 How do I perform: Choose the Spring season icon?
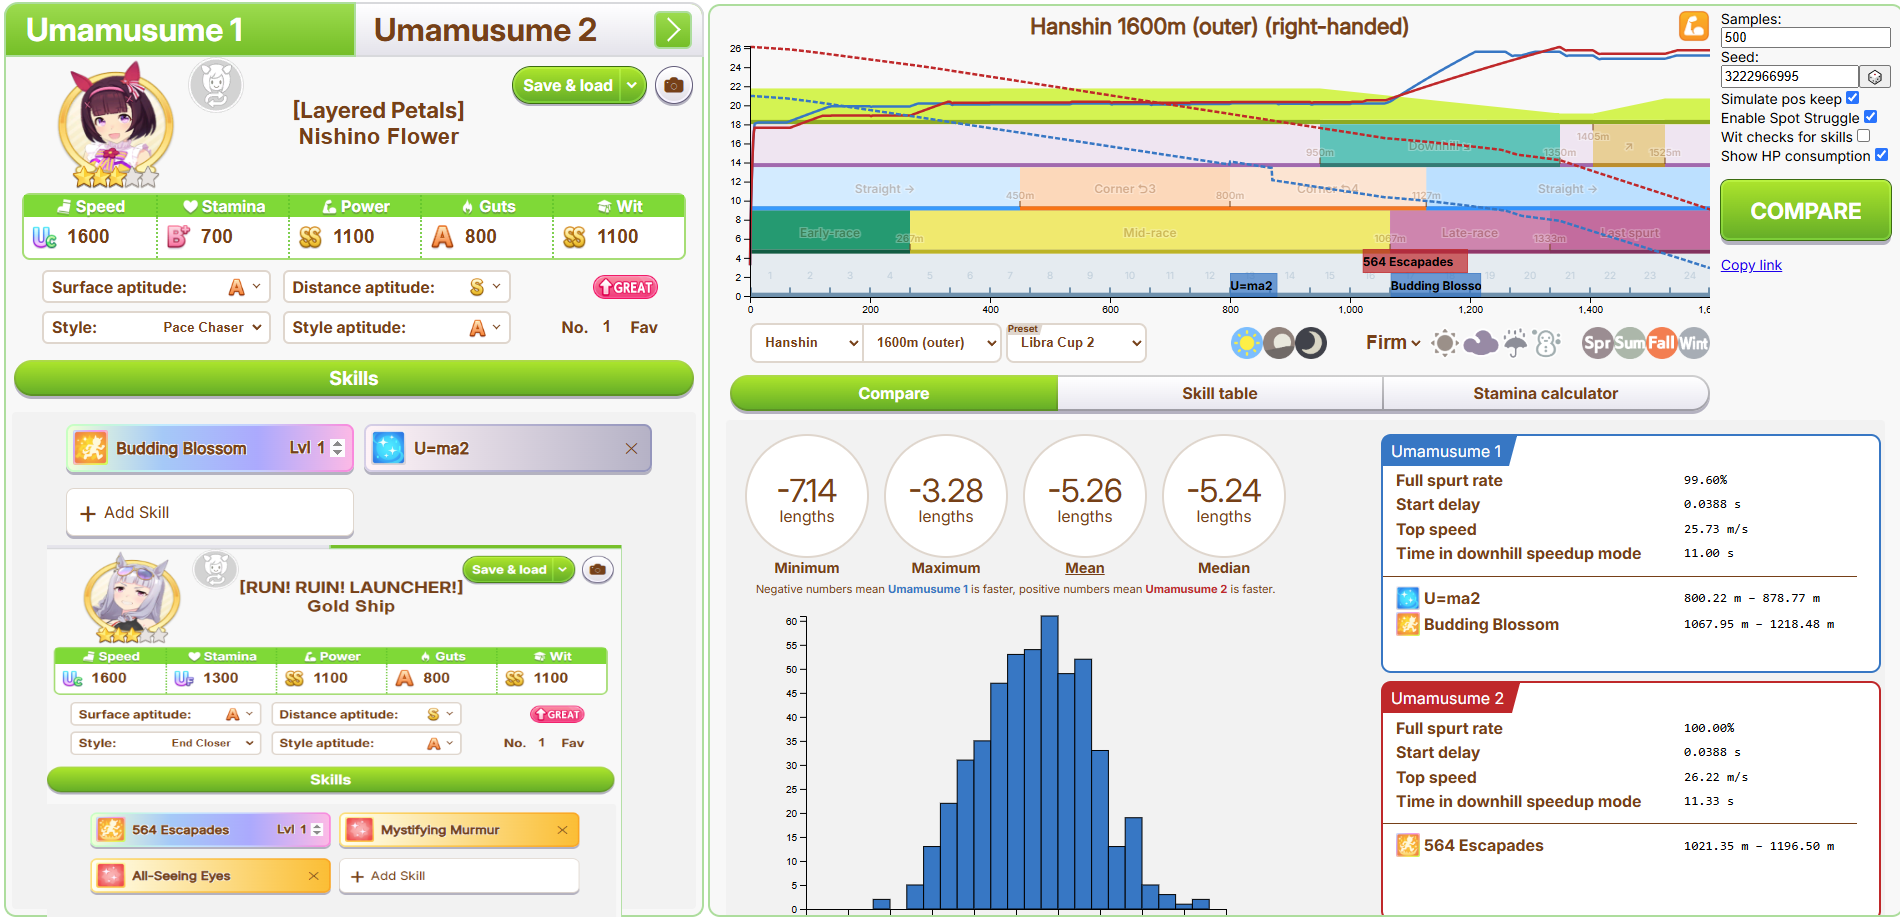click(x=1598, y=343)
